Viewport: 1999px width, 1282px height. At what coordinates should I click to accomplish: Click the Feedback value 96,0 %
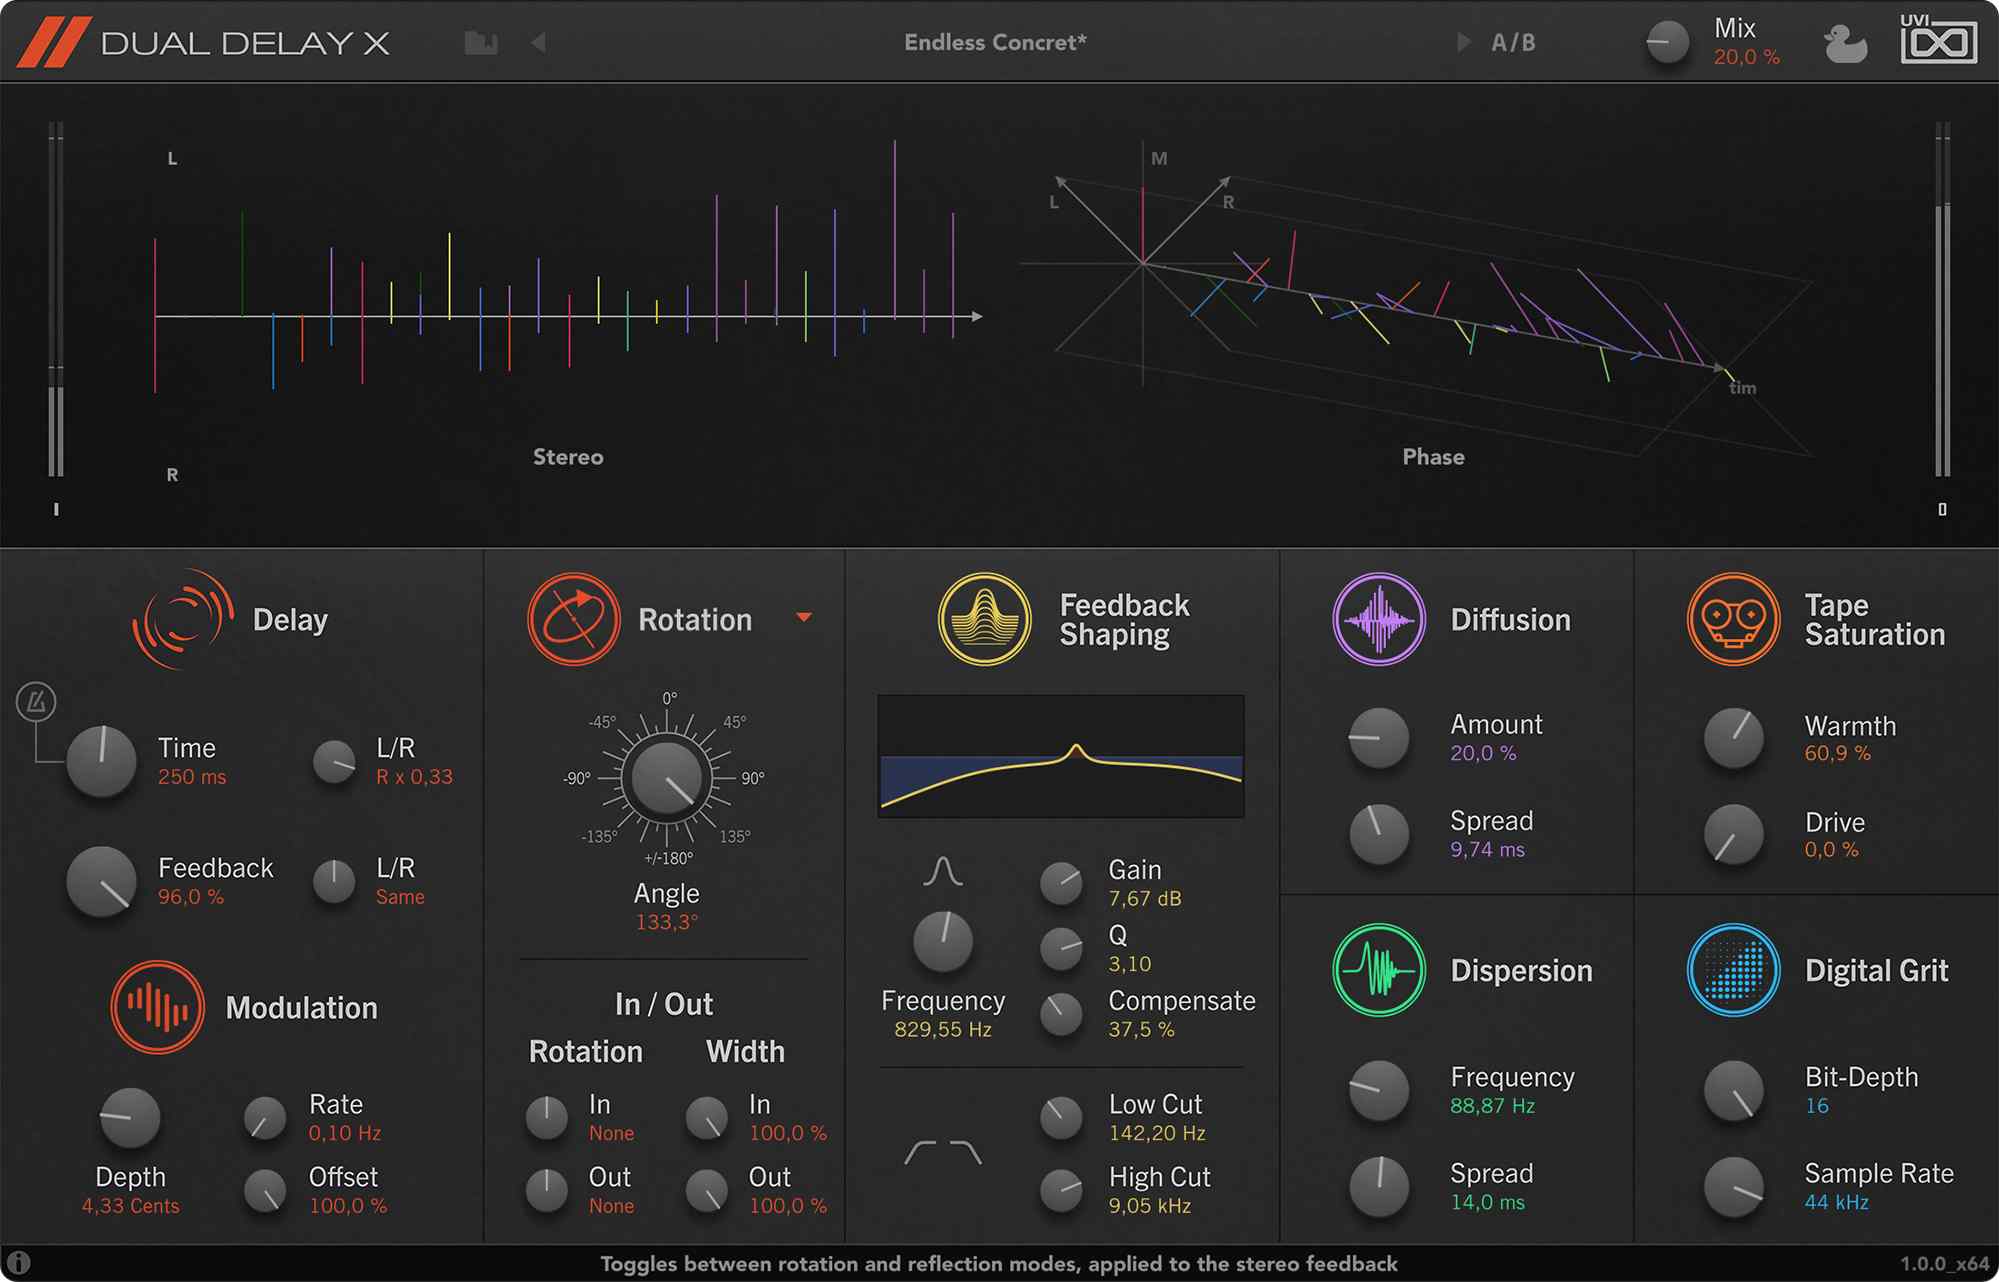[x=191, y=897]
